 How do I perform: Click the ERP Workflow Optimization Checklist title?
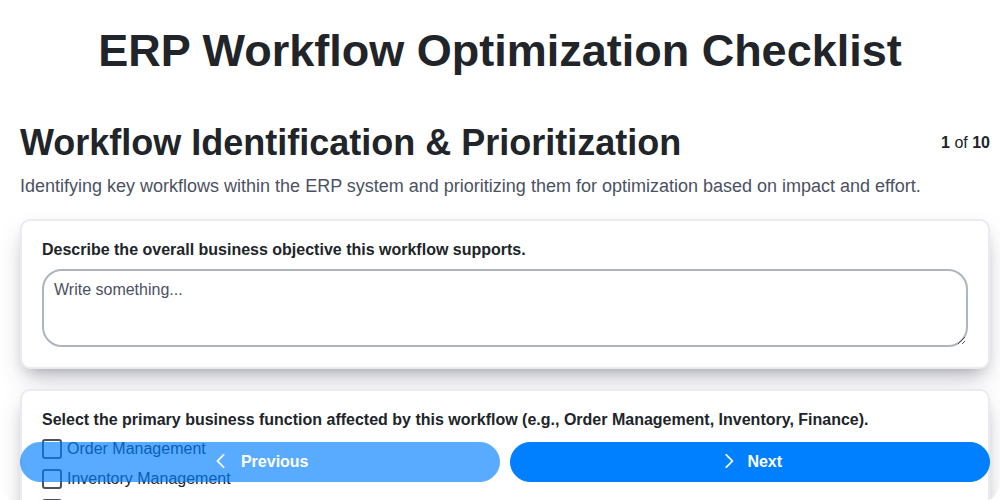(x=500, y=51)
